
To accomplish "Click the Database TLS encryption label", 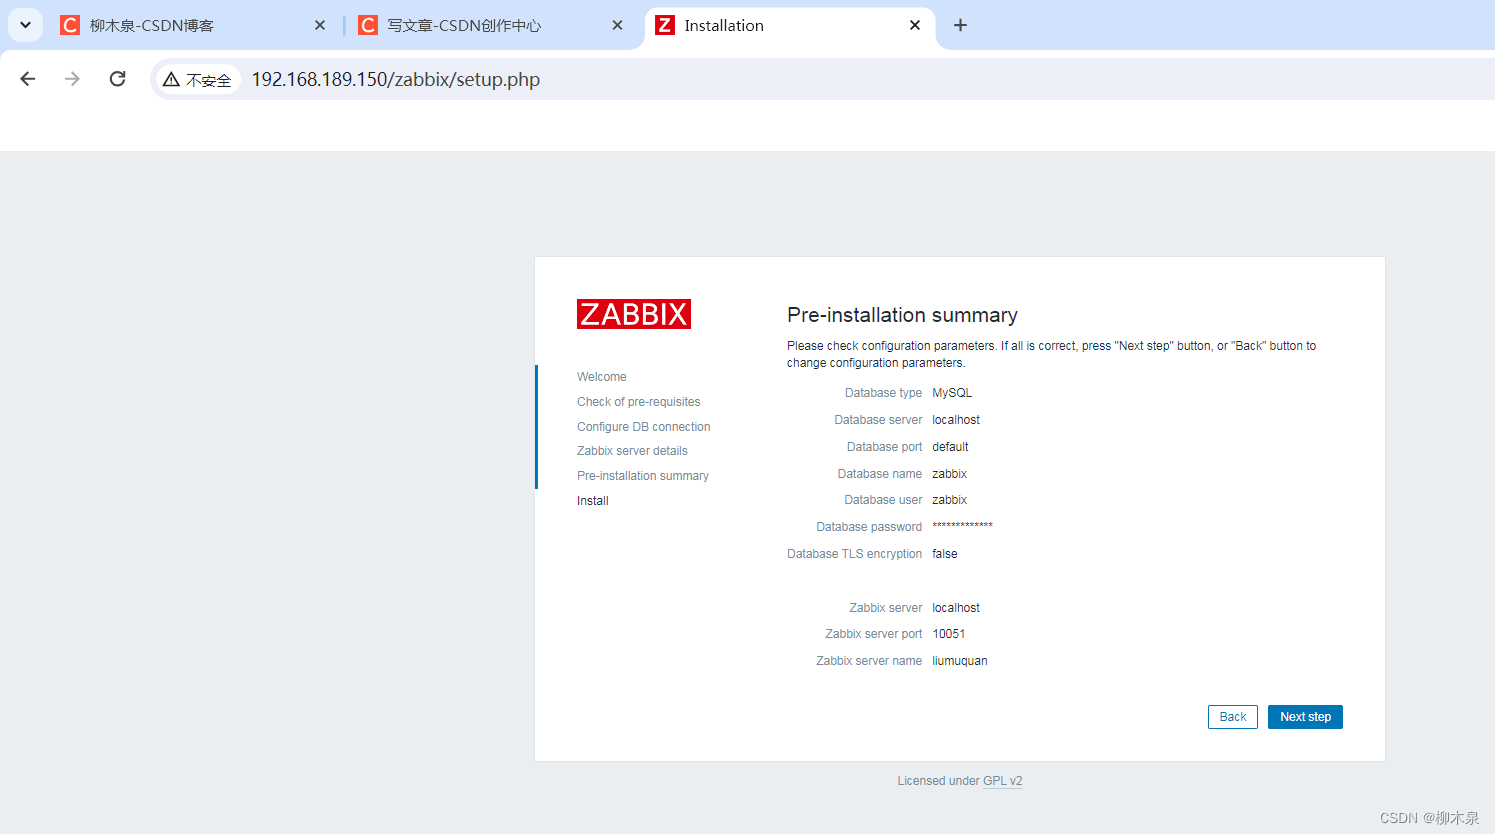I will [855, 554].
